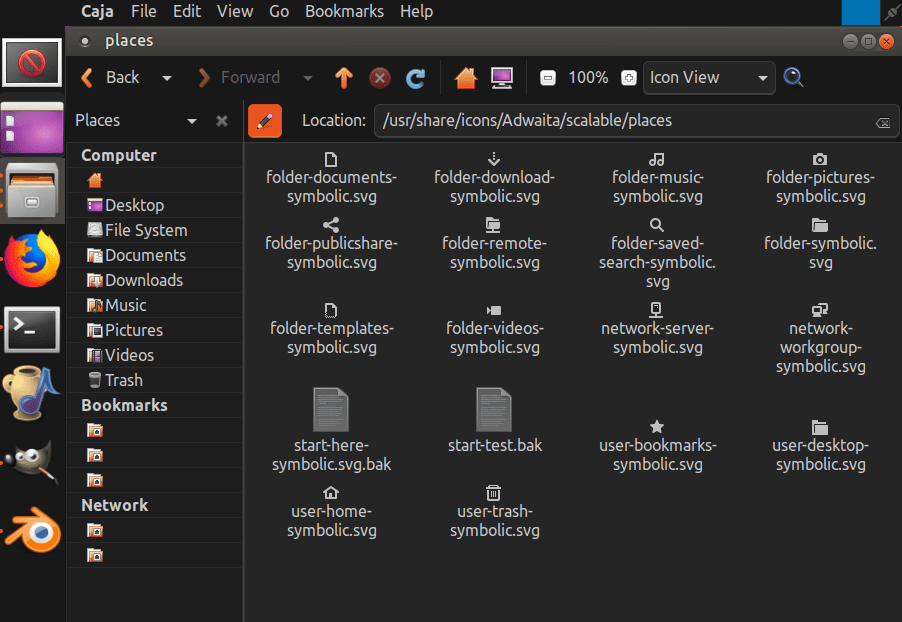Toggle the location text entry pencil button
Image resolution: width=902 pixels, height=622 pixels.
point(265,121)
